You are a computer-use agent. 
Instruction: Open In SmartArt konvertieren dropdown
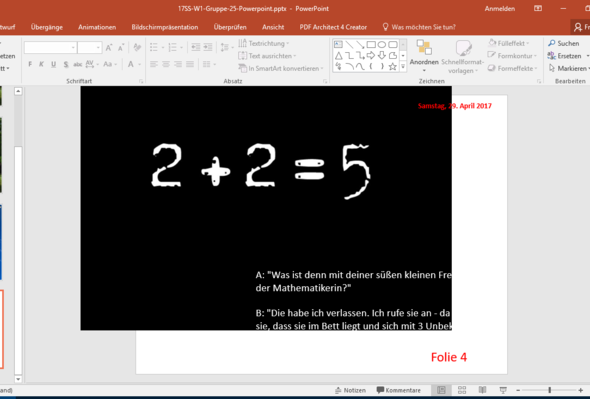281,68
